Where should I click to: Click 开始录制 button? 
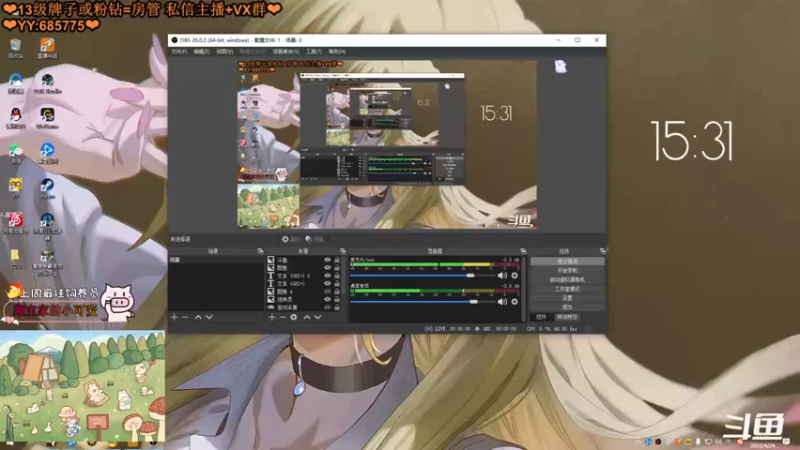click(x=567, y=270)
